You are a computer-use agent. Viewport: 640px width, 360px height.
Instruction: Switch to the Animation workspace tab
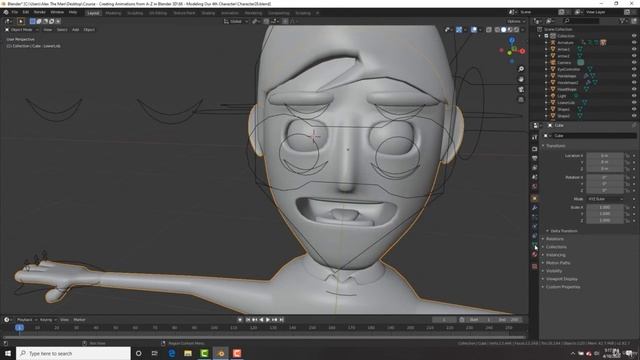pos(230,13)
